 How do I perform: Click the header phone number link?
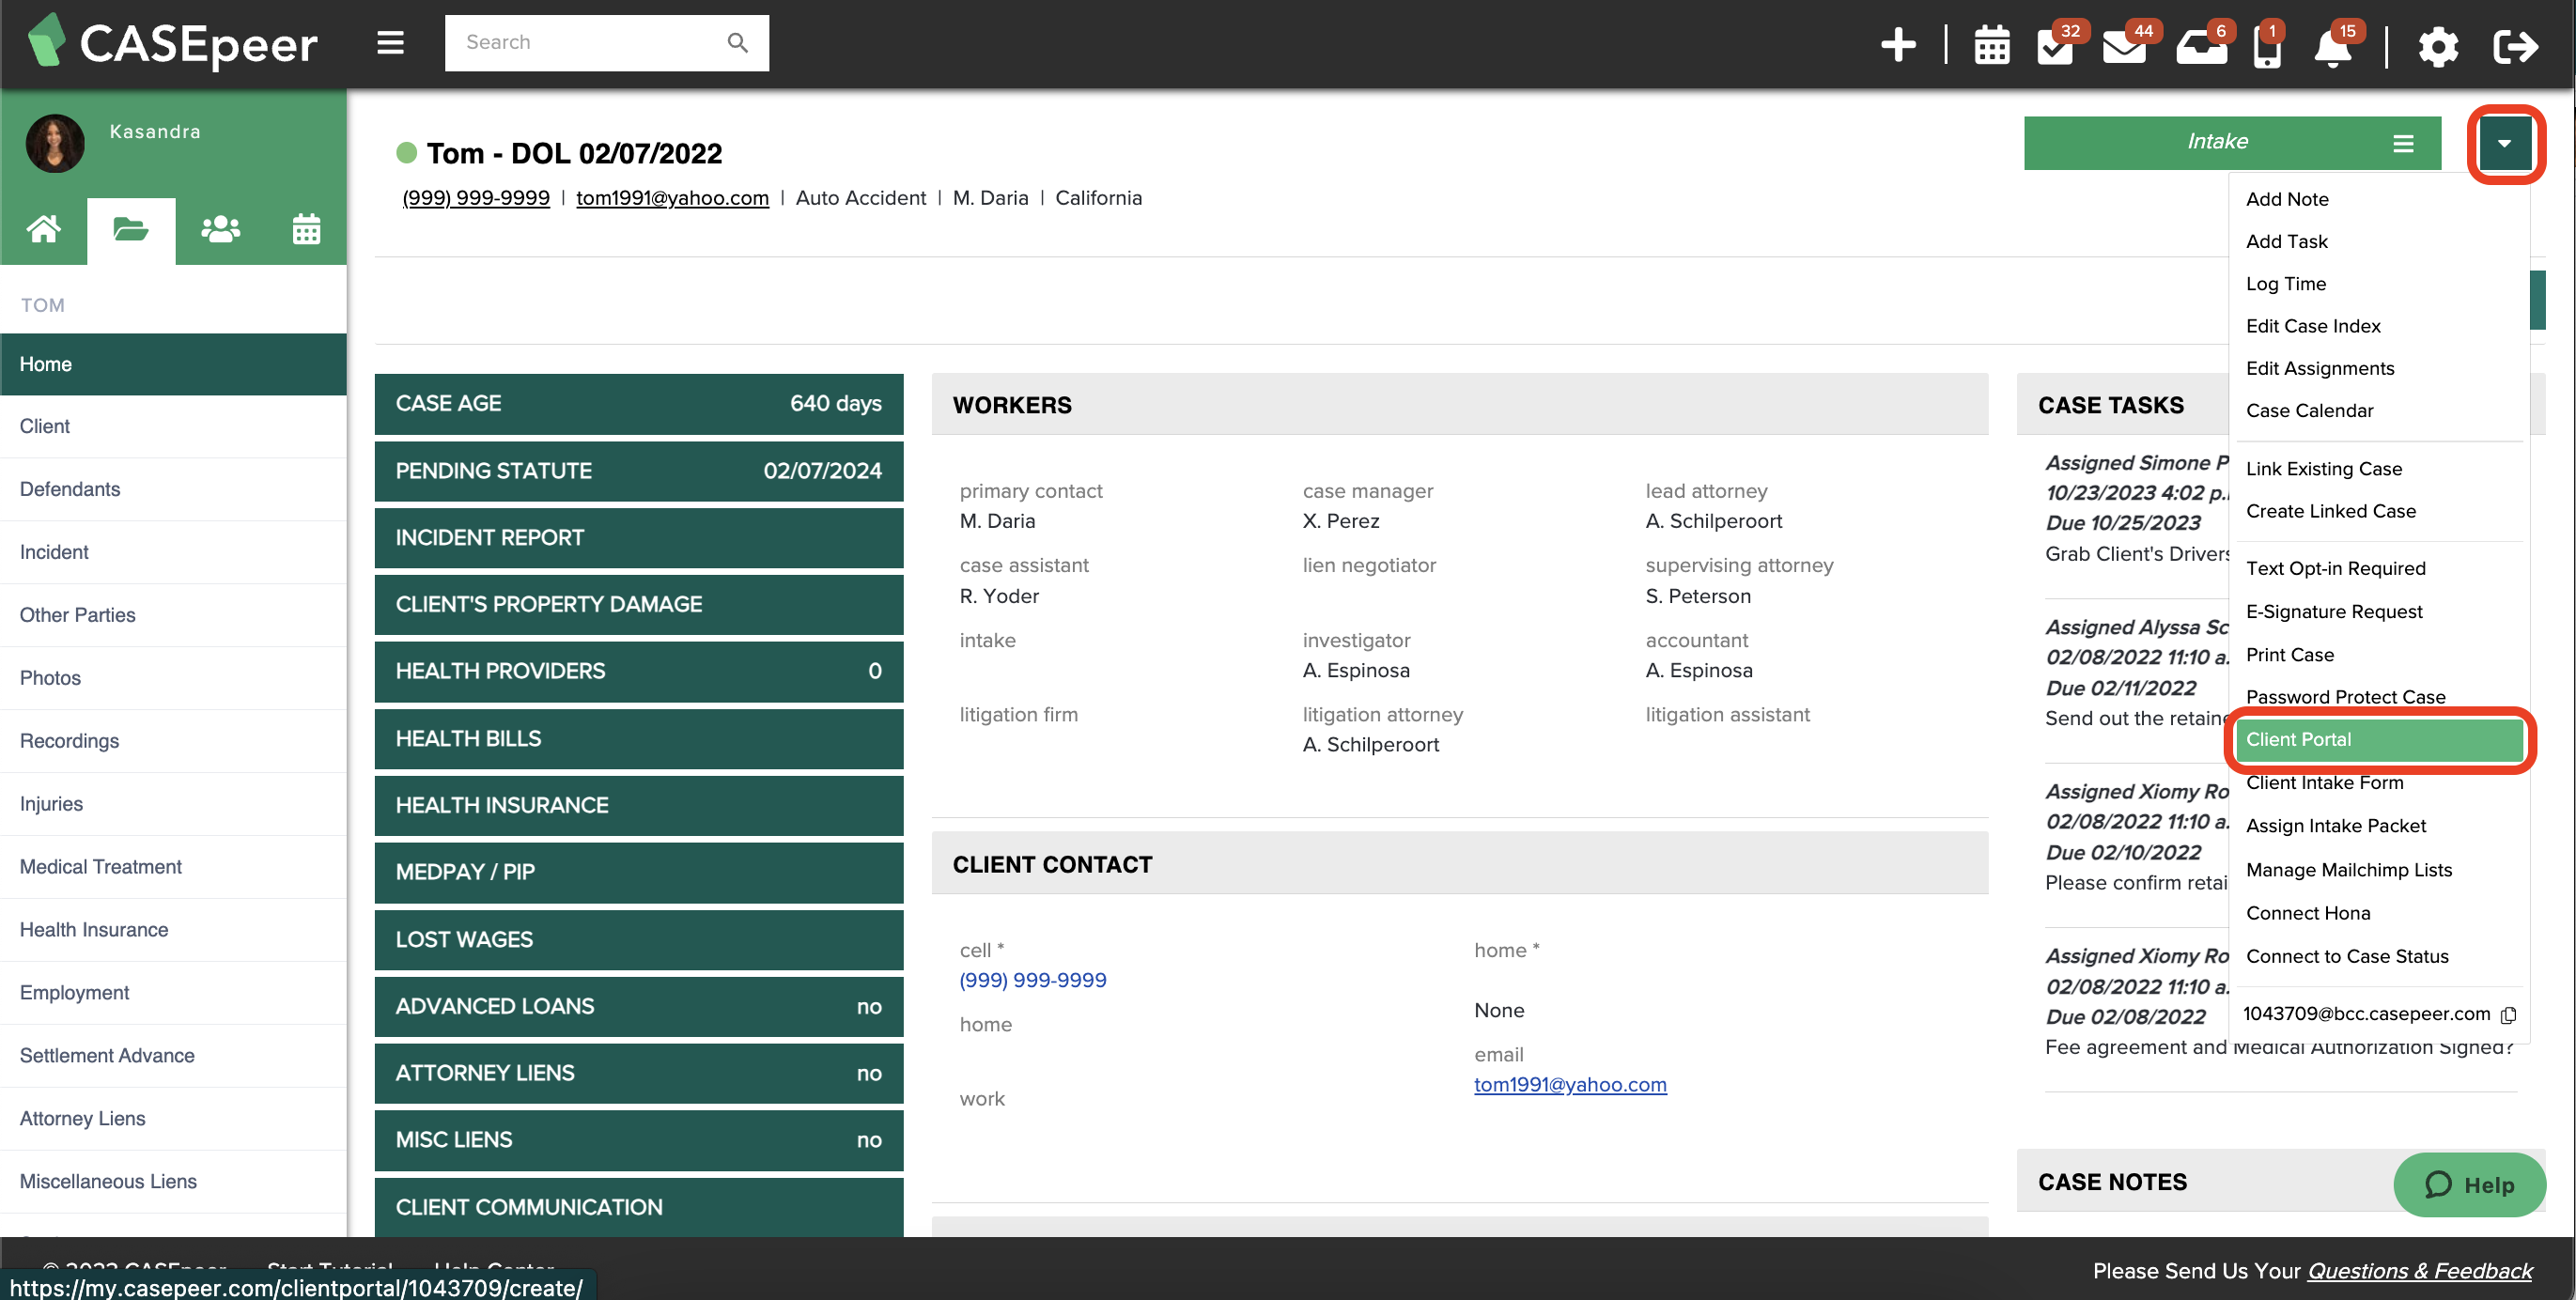pos(475,198)
